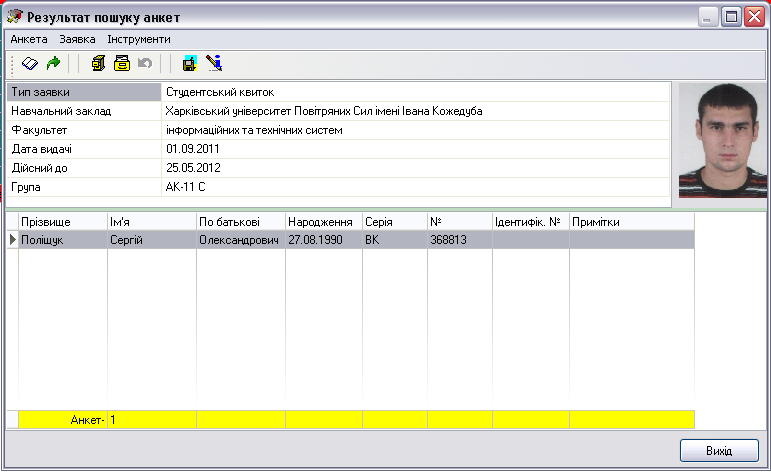Click the Харківський університет value
Screen dimensions: 771x472
(324, 111)
